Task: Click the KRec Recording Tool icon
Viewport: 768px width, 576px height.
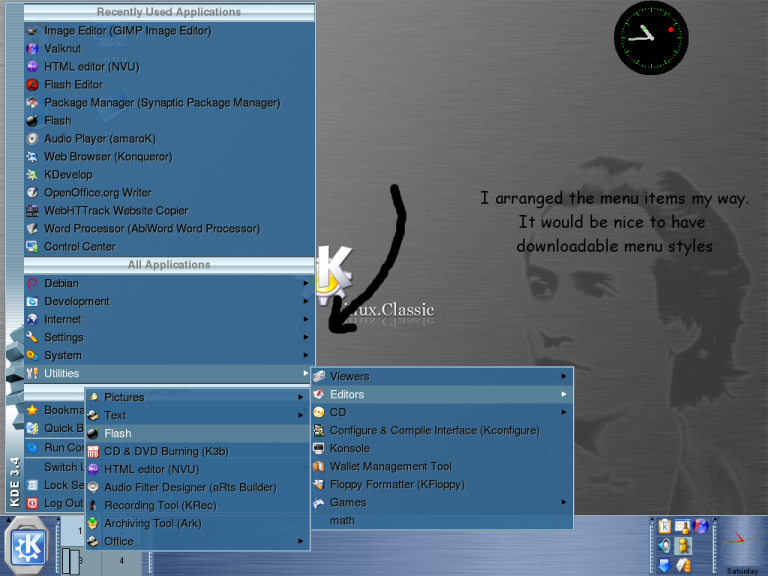Action: pos(93,505)
